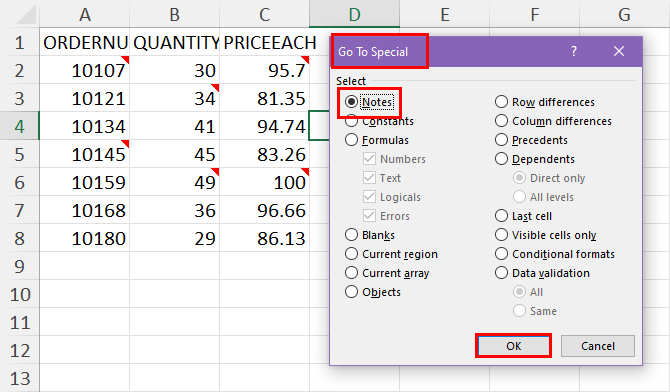
Task: Select the Last cell option
Action: pyautogui.click(x=501, y=216)
